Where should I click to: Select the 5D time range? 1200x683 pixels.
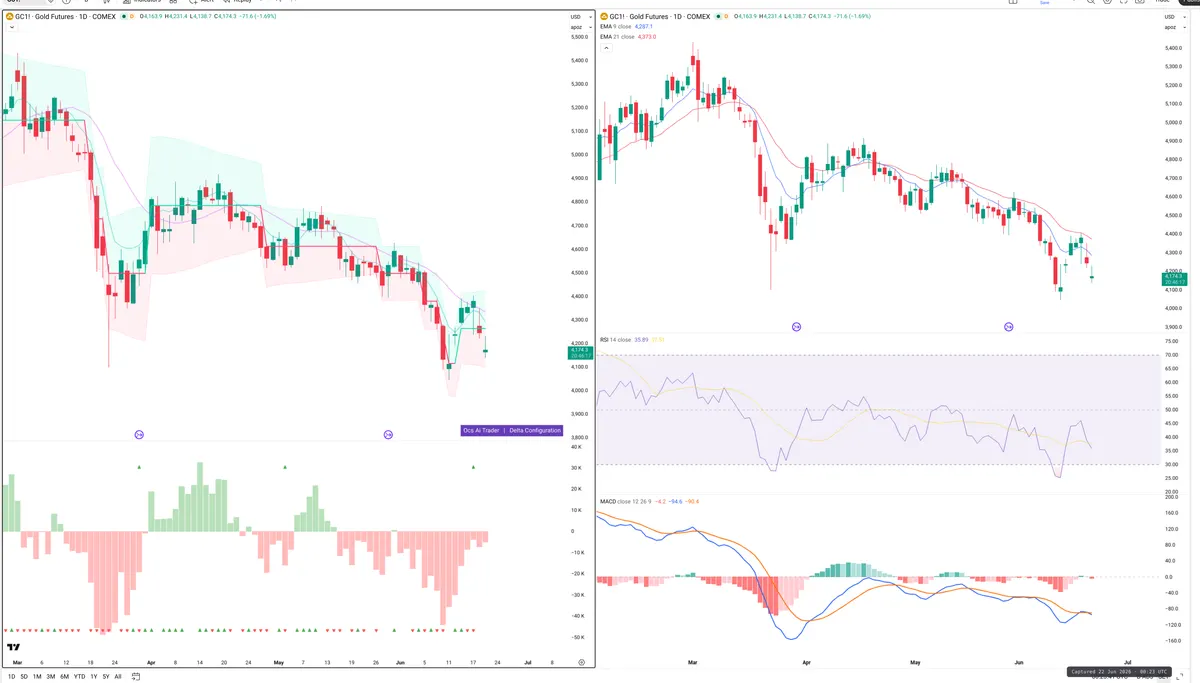[x=24, y=676]
